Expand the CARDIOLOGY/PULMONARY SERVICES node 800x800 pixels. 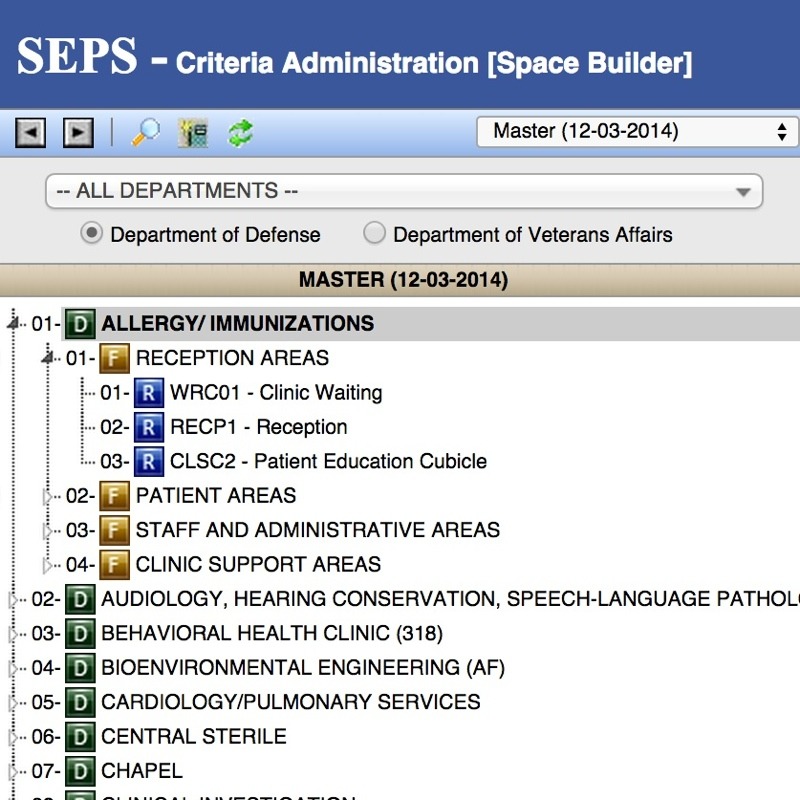pyautogui.click(x=13, y=703)
